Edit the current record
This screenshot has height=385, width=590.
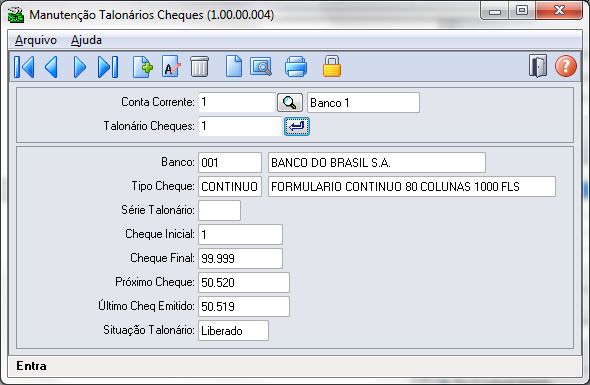pyautogui.click(x=171, y=67)
